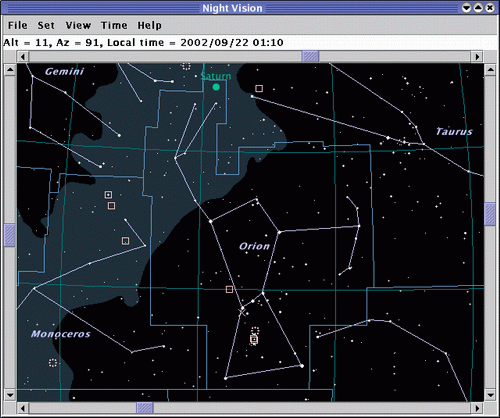Open the File menu

(x=18, y=25)
